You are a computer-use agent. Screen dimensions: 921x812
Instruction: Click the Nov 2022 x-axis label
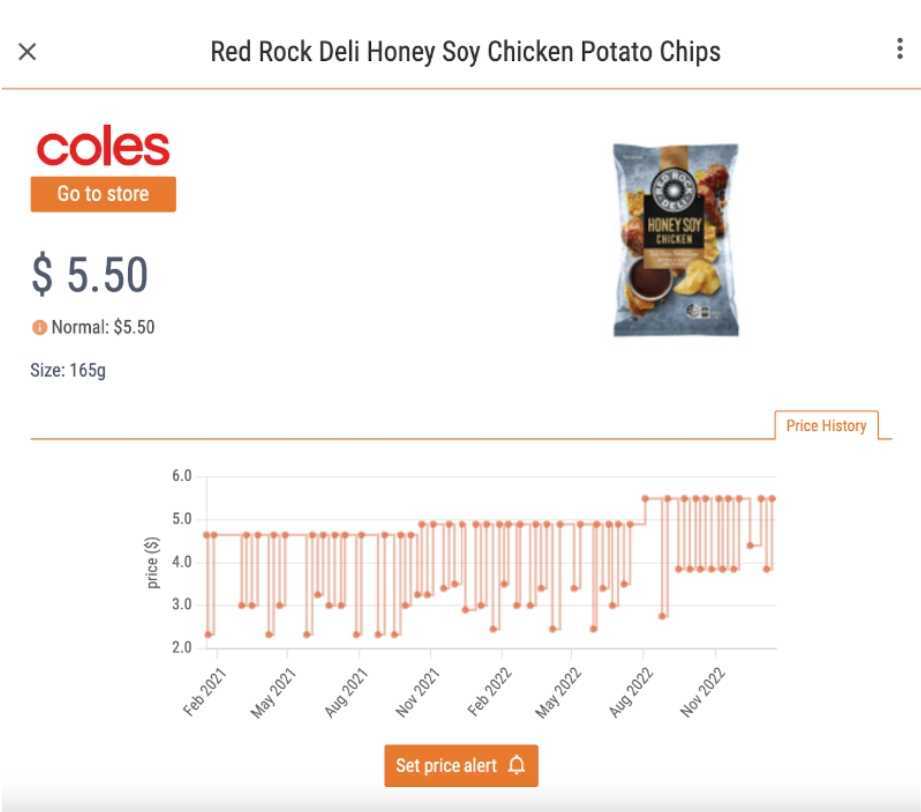[704, 691]
